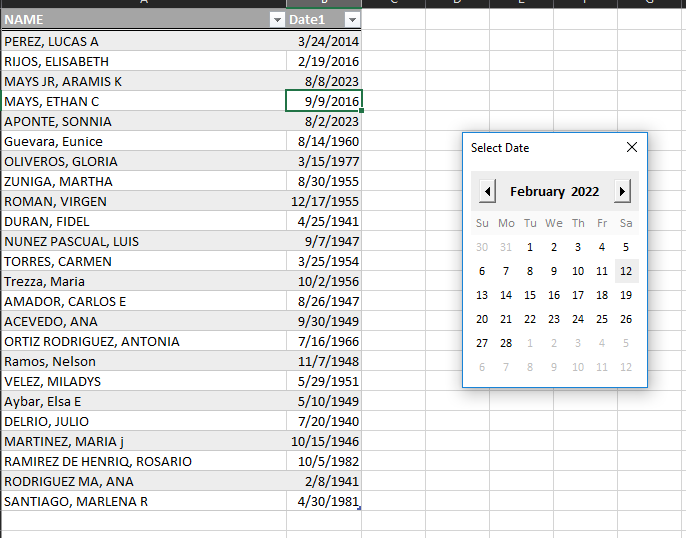Screen dimensions: 686x538
Task: Select cell Trezza, Maria
Action: [144, 282]
